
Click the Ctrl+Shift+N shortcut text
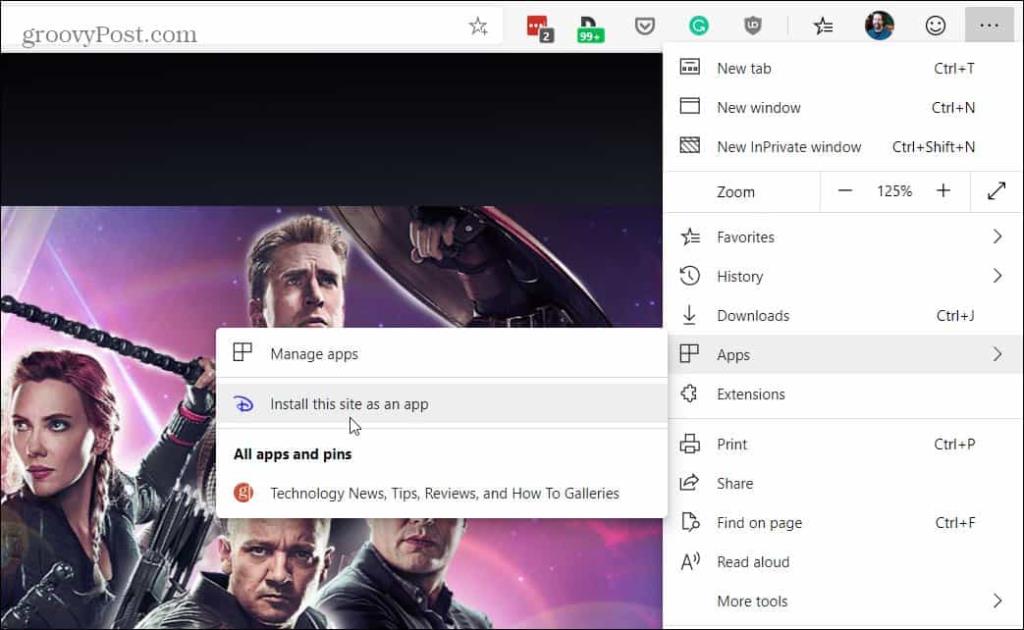[x=933, y=146]
